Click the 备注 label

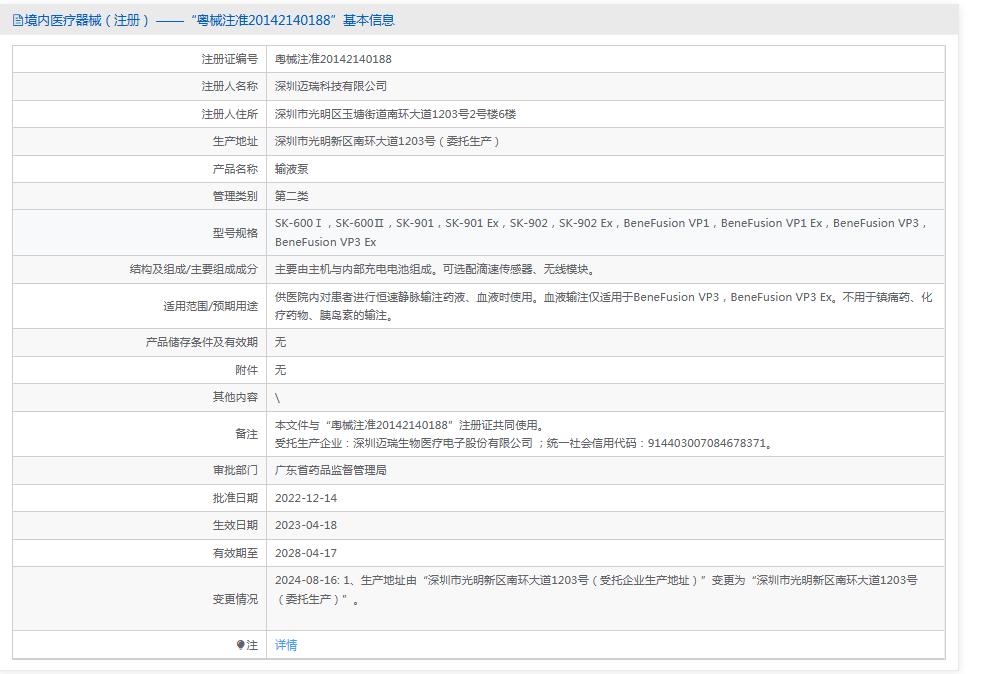click(246, 433)
